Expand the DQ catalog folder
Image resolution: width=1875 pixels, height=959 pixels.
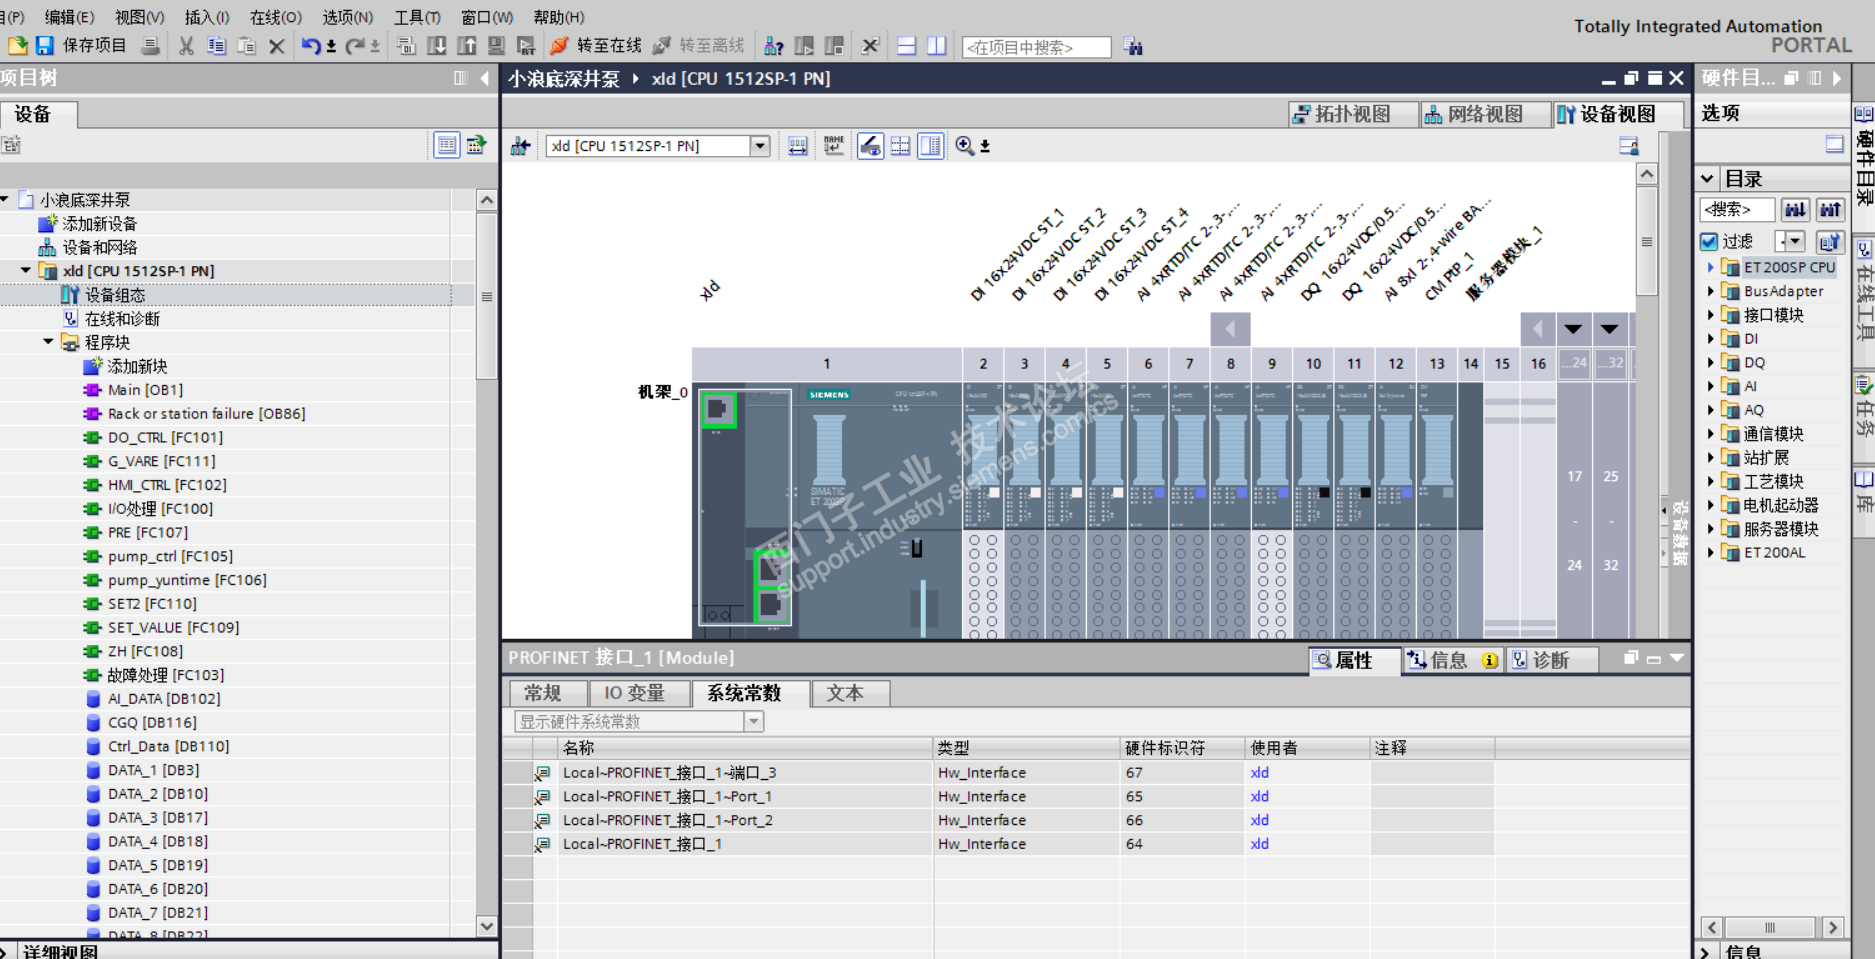tap(1710, 362)
